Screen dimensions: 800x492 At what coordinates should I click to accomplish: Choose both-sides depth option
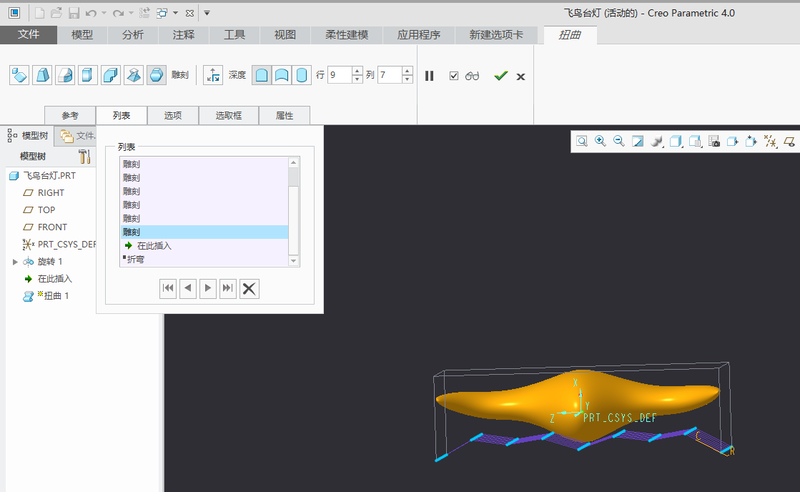[x=282, y=76]
